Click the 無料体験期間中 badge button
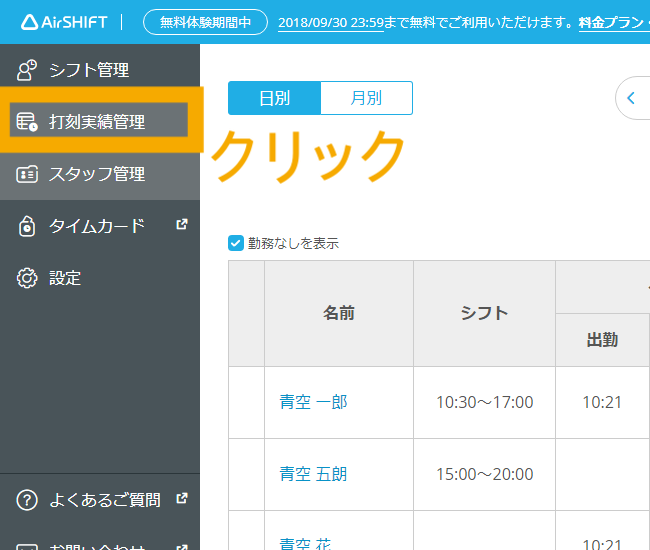The image size is (650, 550). [x=206, y=22]
